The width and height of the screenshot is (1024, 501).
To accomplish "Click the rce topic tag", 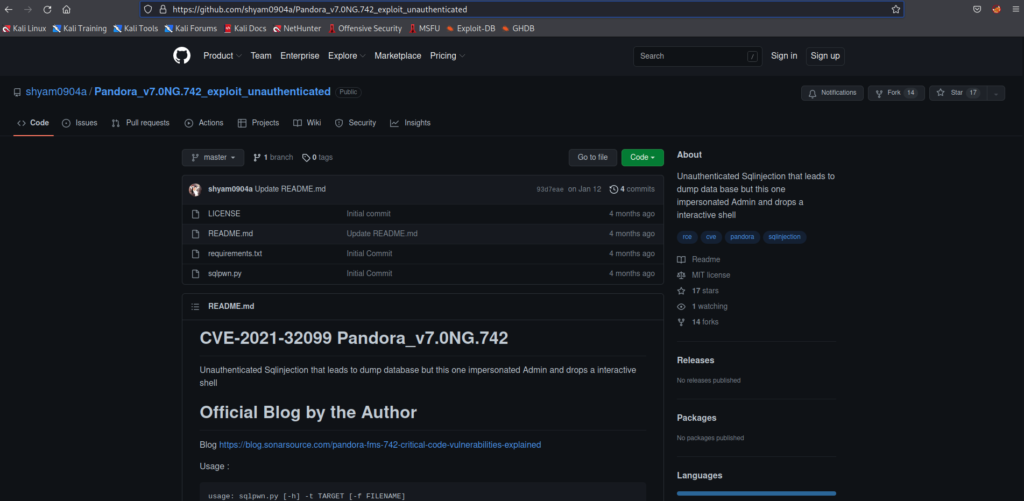I will (x=687, y=237).
